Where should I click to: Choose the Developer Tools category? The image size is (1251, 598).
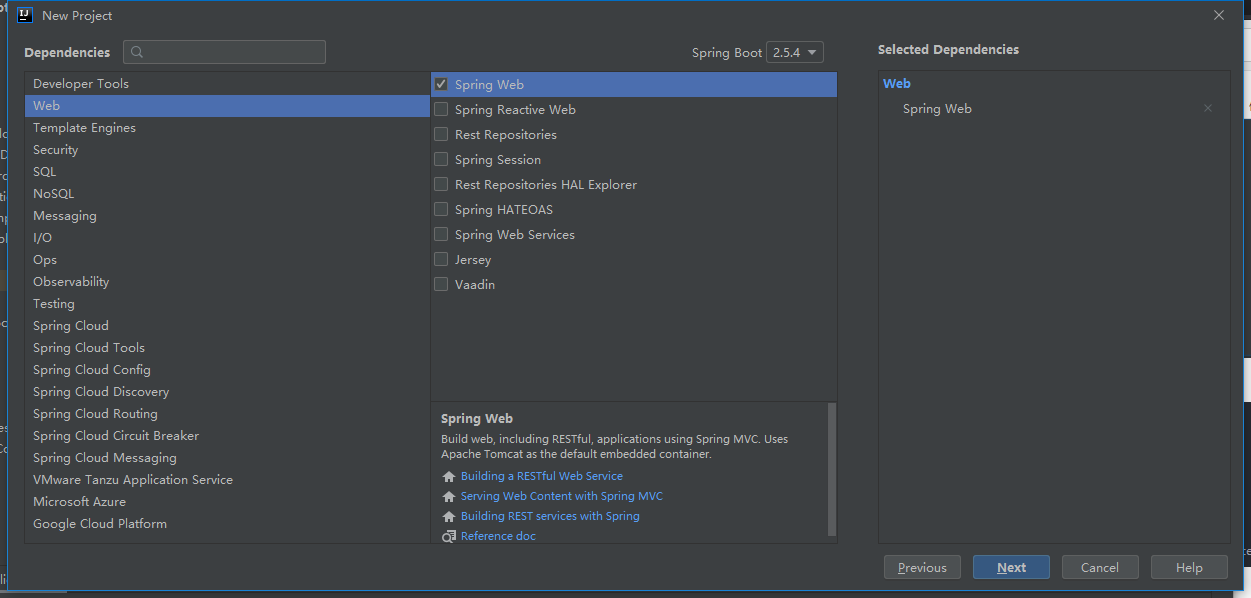[x=227, y=84]
